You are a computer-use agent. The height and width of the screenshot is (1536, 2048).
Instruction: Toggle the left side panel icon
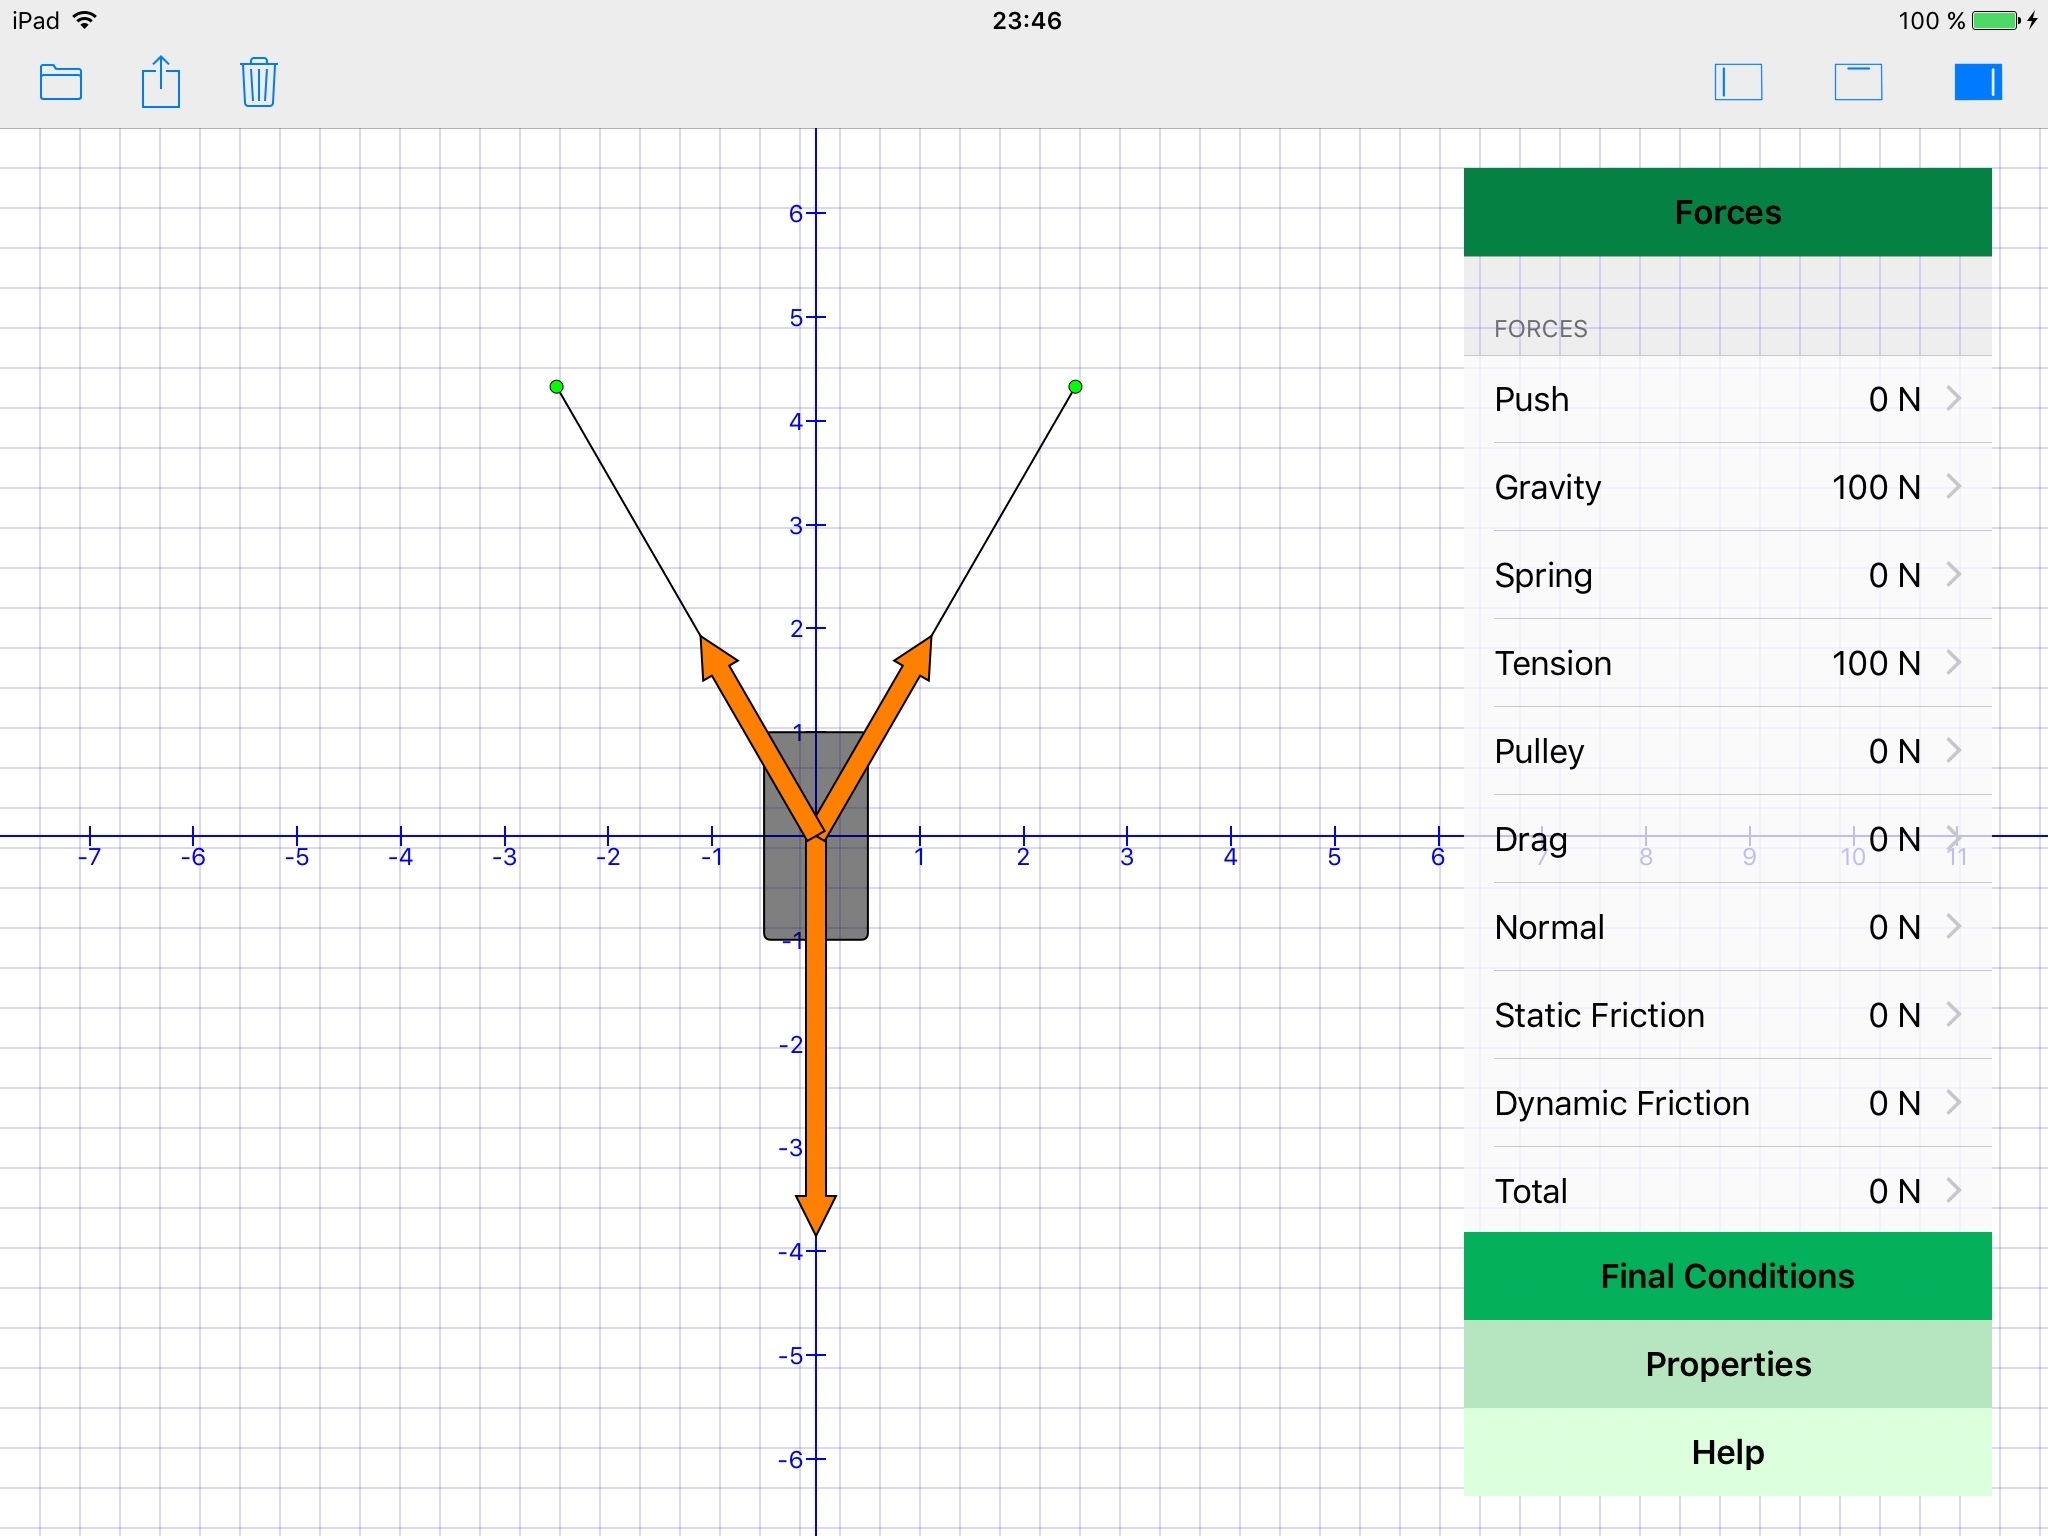1738,82
